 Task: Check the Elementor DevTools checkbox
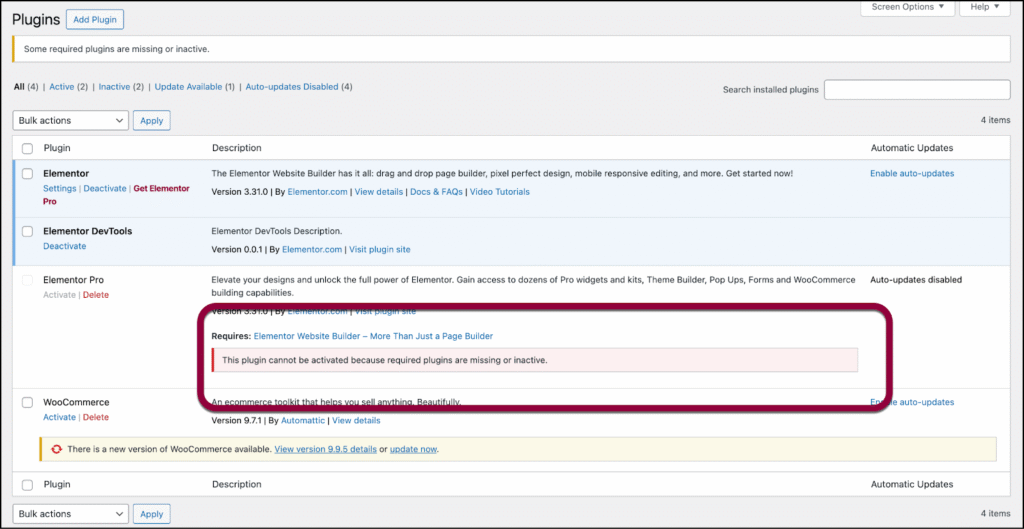point(28,232)
